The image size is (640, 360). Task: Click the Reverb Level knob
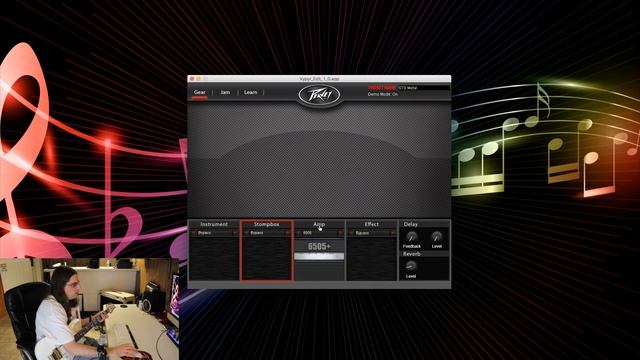(411, 267)
